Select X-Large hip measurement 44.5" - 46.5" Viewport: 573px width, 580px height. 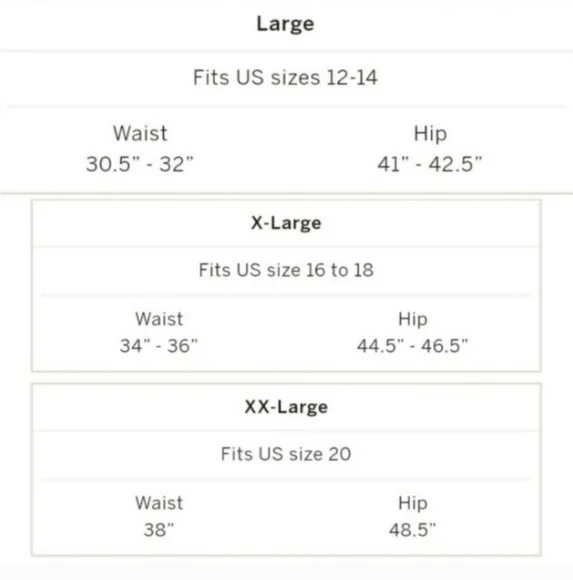pyautogui.click(x=413, y=346)
